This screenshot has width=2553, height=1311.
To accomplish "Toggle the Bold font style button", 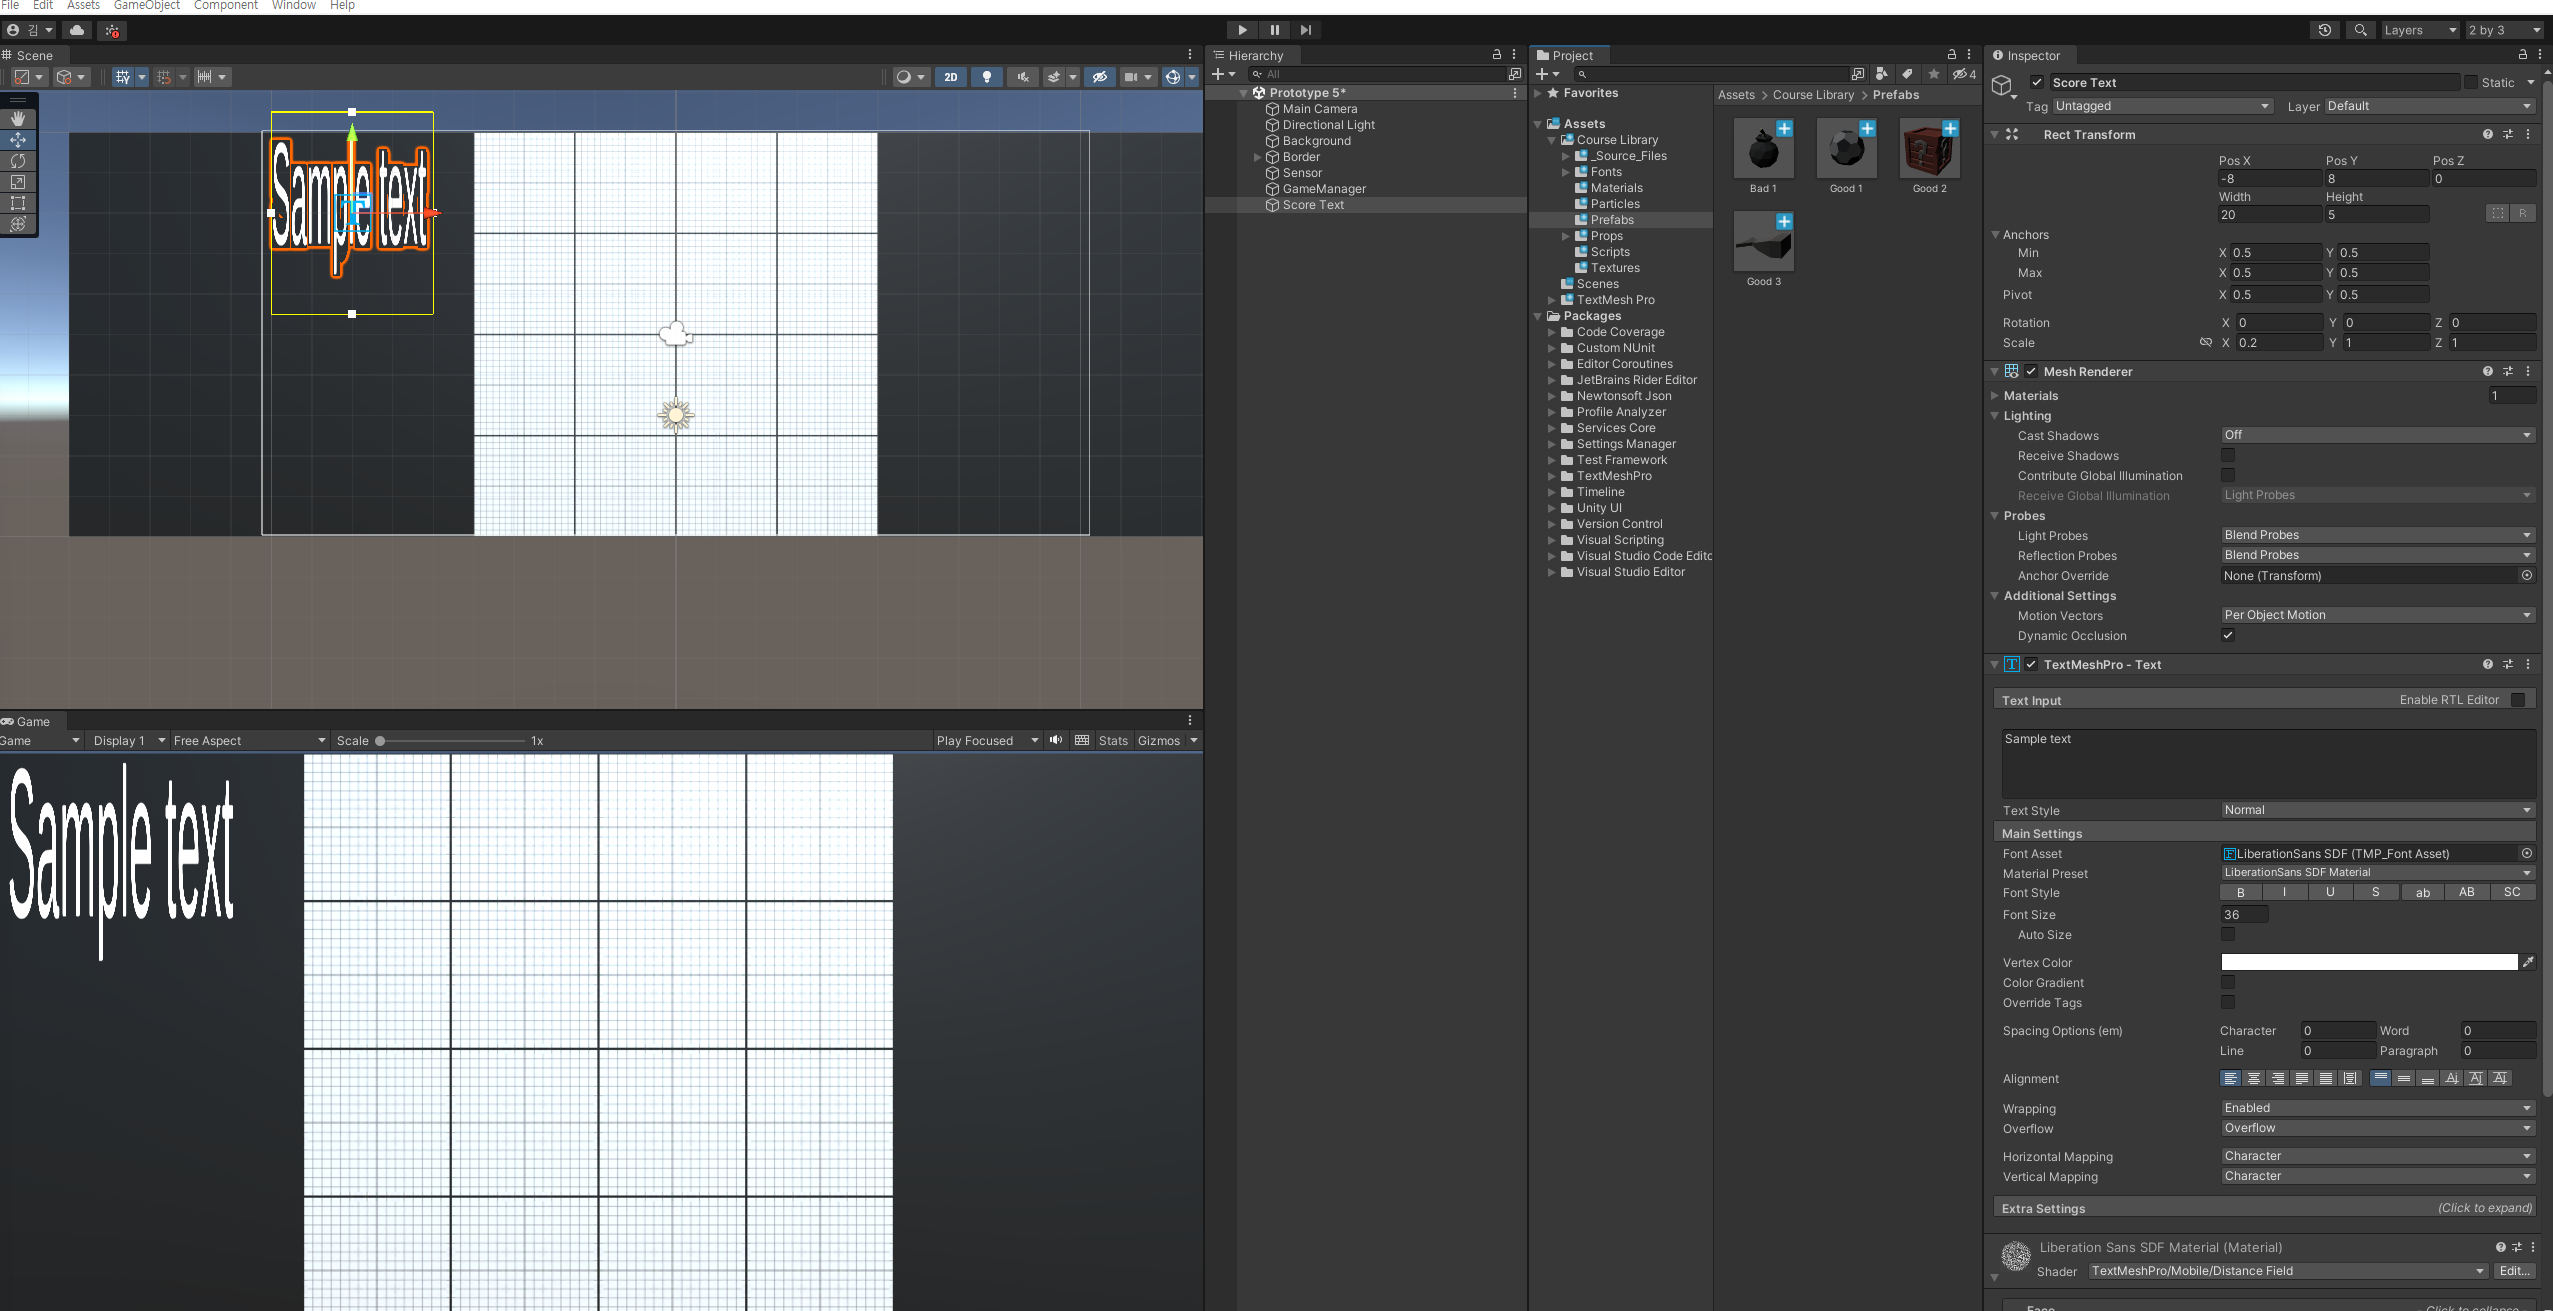I will coord(2241,892).
